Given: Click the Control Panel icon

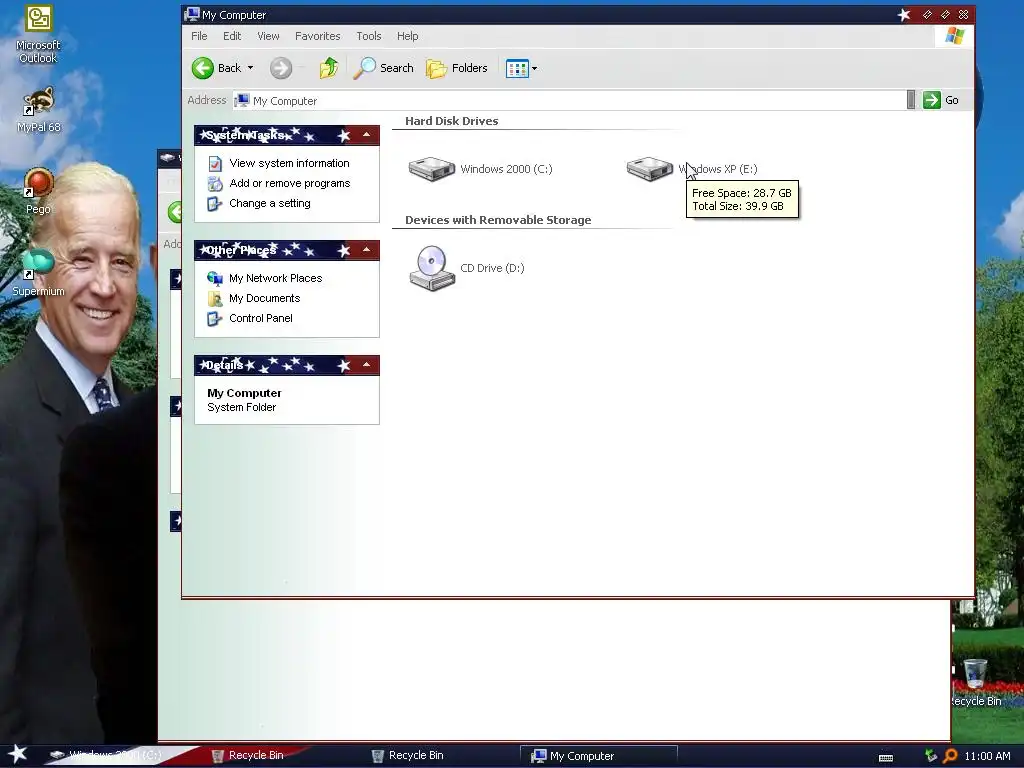Looking at the screenshot, I should click(x=215, y=319).
